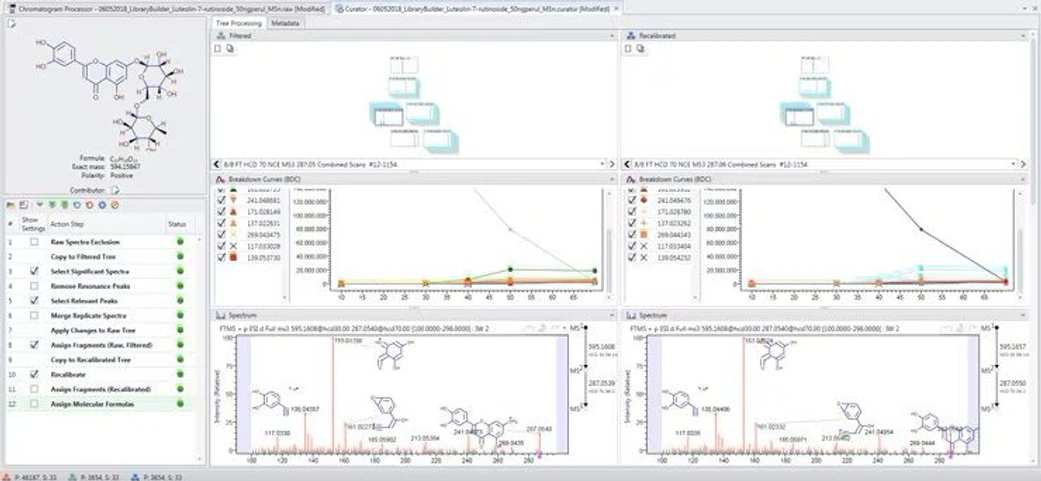Viewport: 1041px width, 481px height.
Task: Close the Curator document tab
Action: click(x=616, y=8)
